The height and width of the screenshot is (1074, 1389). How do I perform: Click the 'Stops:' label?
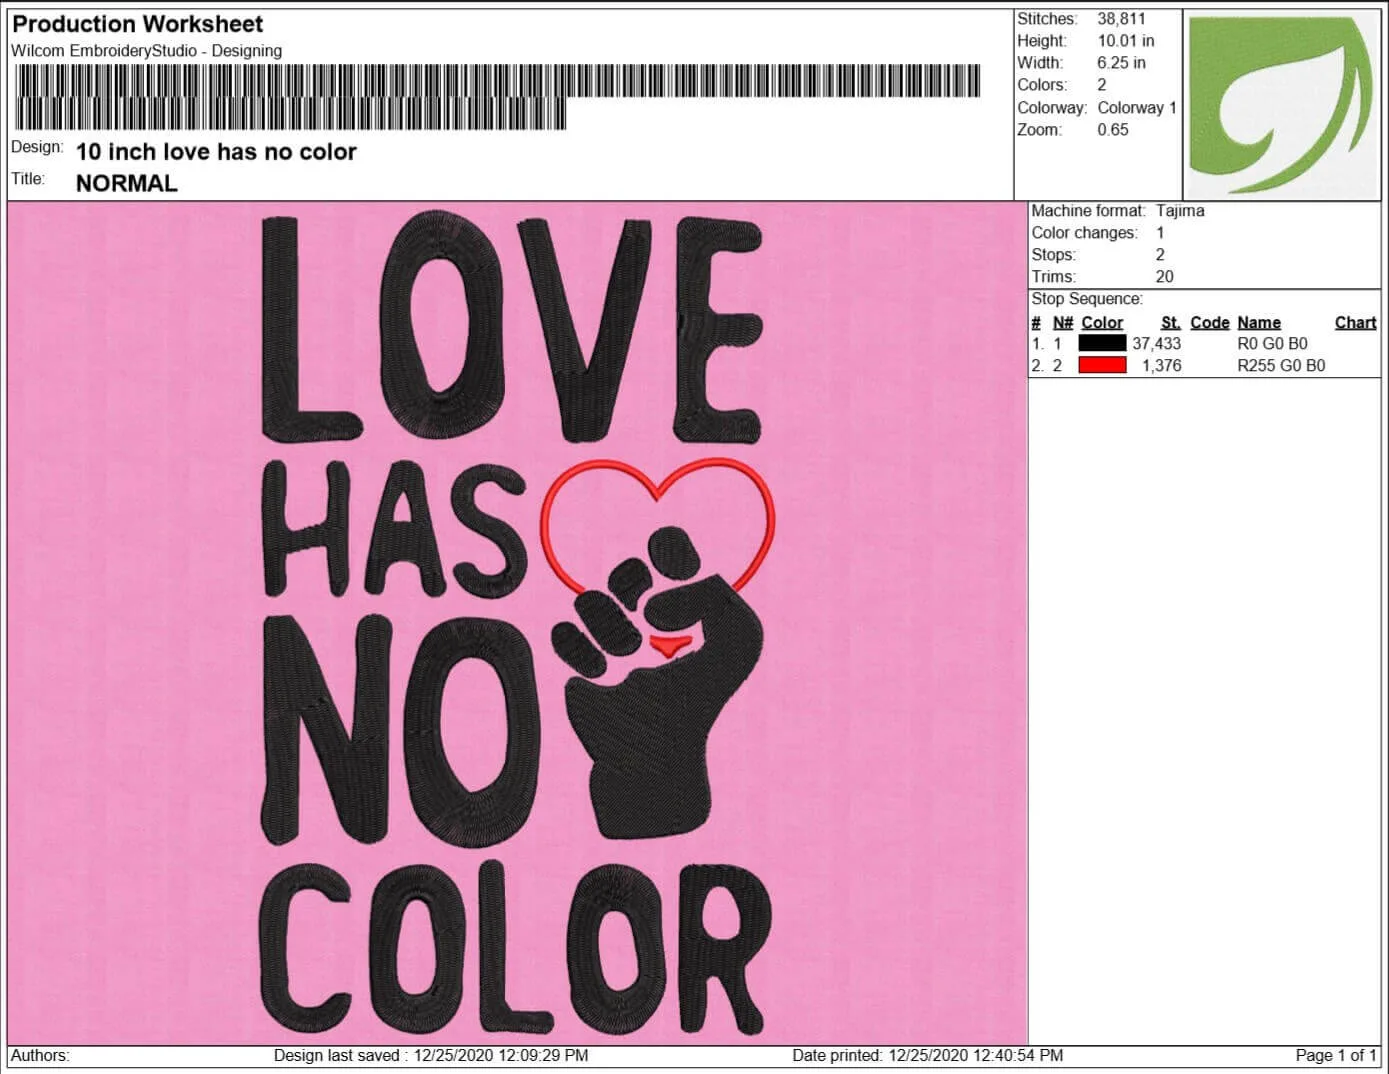coord(1054,255)
